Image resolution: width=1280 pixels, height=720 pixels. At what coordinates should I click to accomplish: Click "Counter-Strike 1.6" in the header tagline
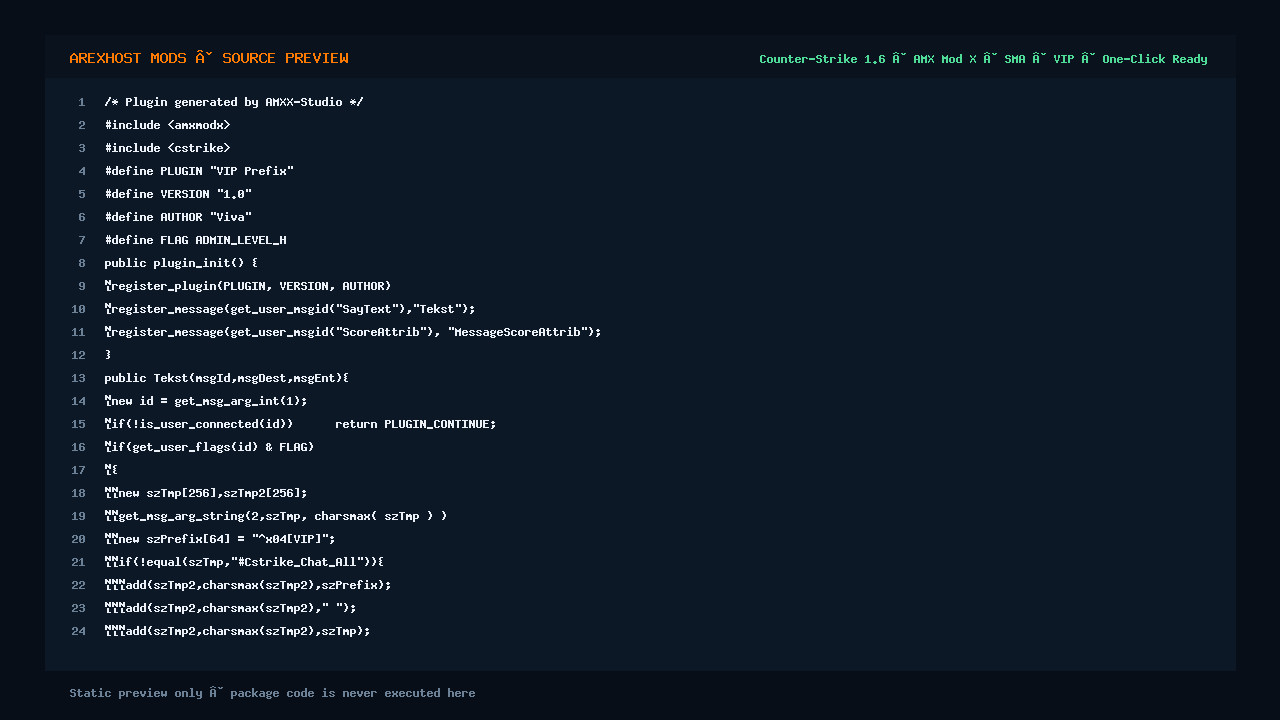coord(822,59)
